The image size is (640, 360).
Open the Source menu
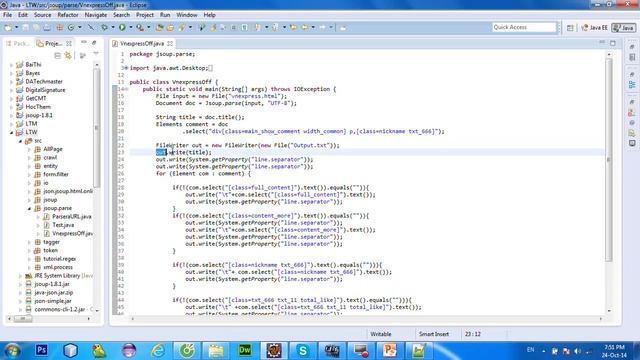click(x=42, y=15)
